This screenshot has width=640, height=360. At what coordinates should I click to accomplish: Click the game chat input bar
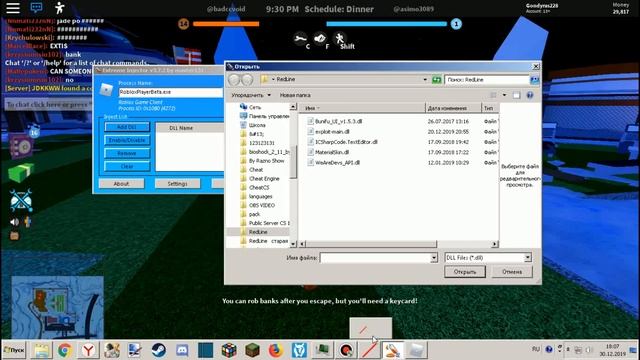(48, 104)
